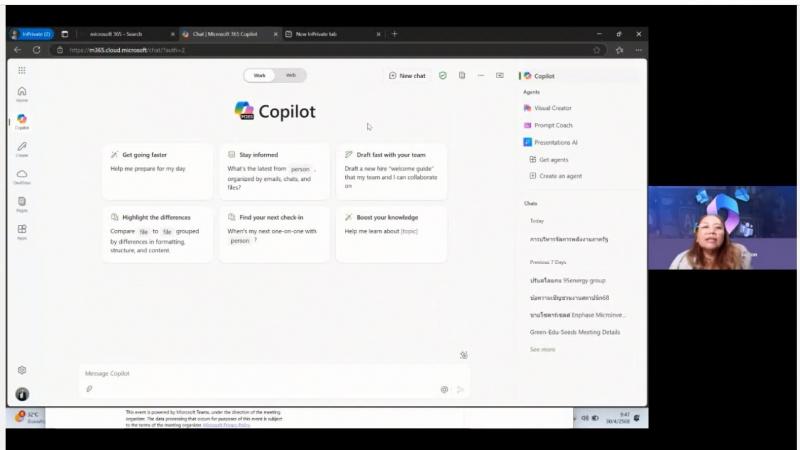Select Copilot icon in left sidebar
Screen dimensions: 800x450
(x=22, y=121)
